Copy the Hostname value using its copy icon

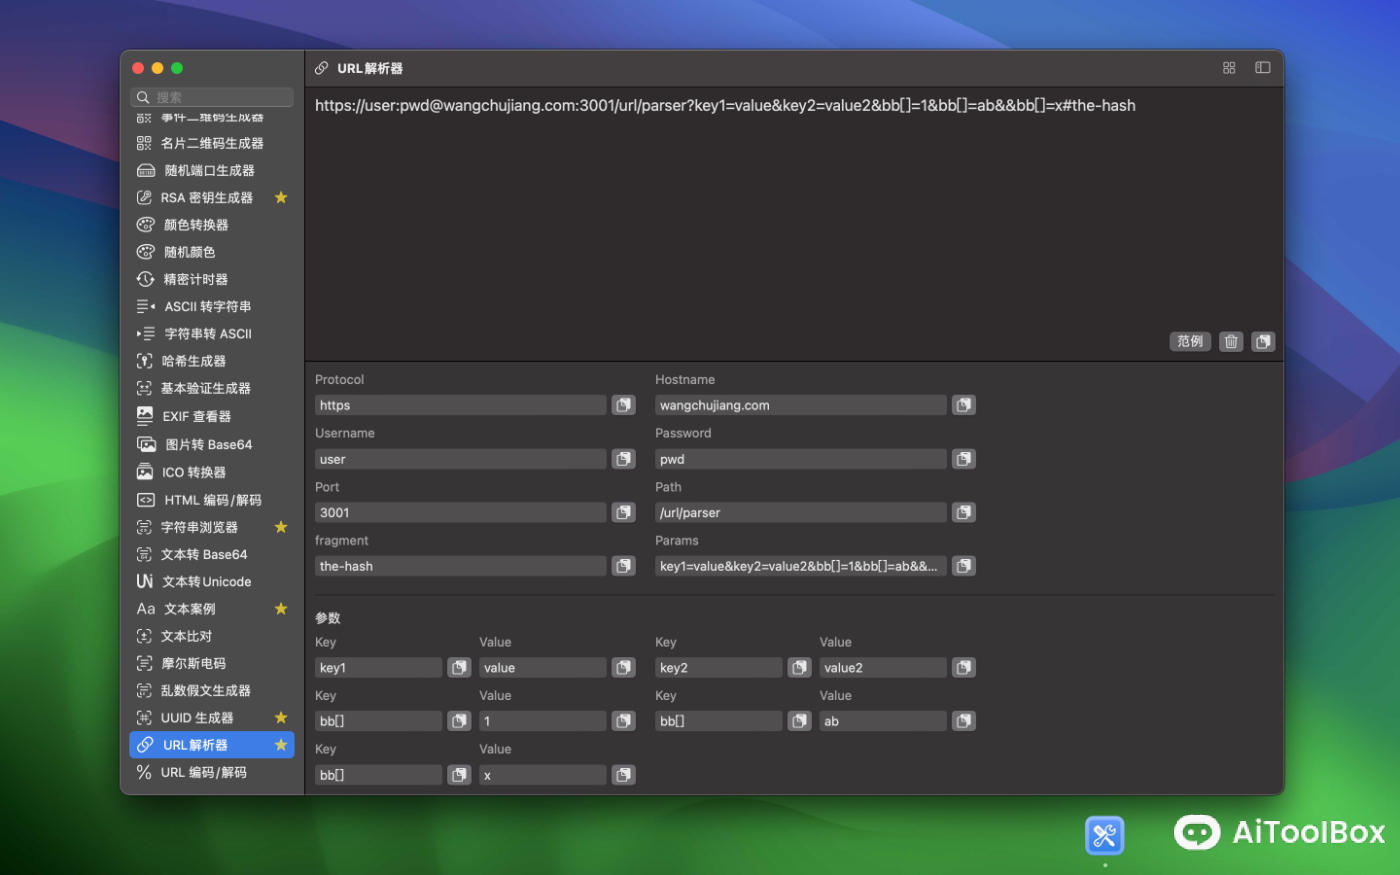(962, 404)
